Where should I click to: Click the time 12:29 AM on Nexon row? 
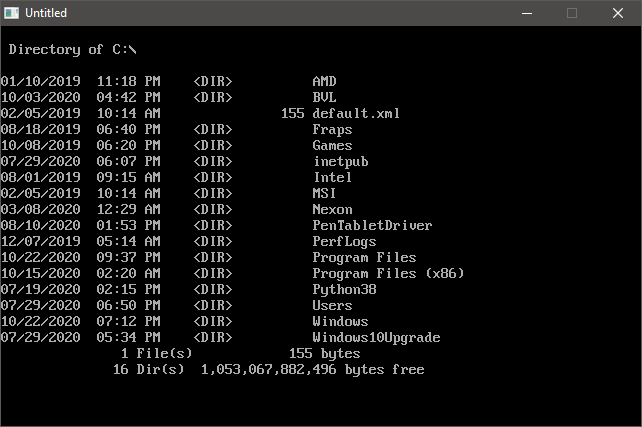129,209
